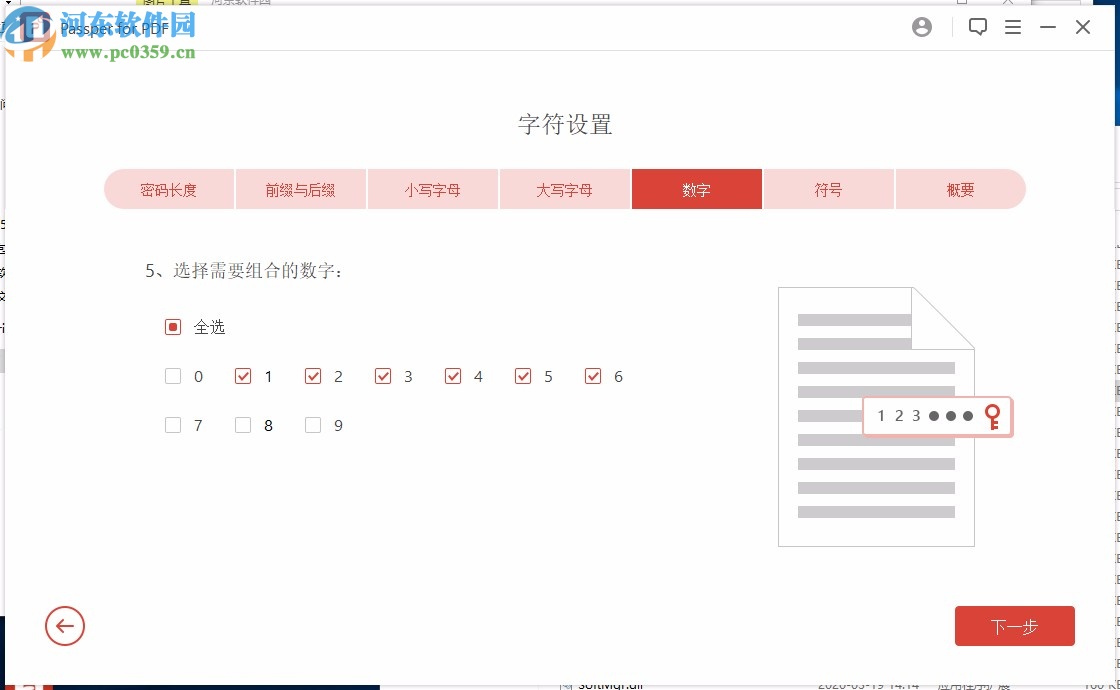Select the 数字 tab
Screen dimensions: 1120x690
697,189
